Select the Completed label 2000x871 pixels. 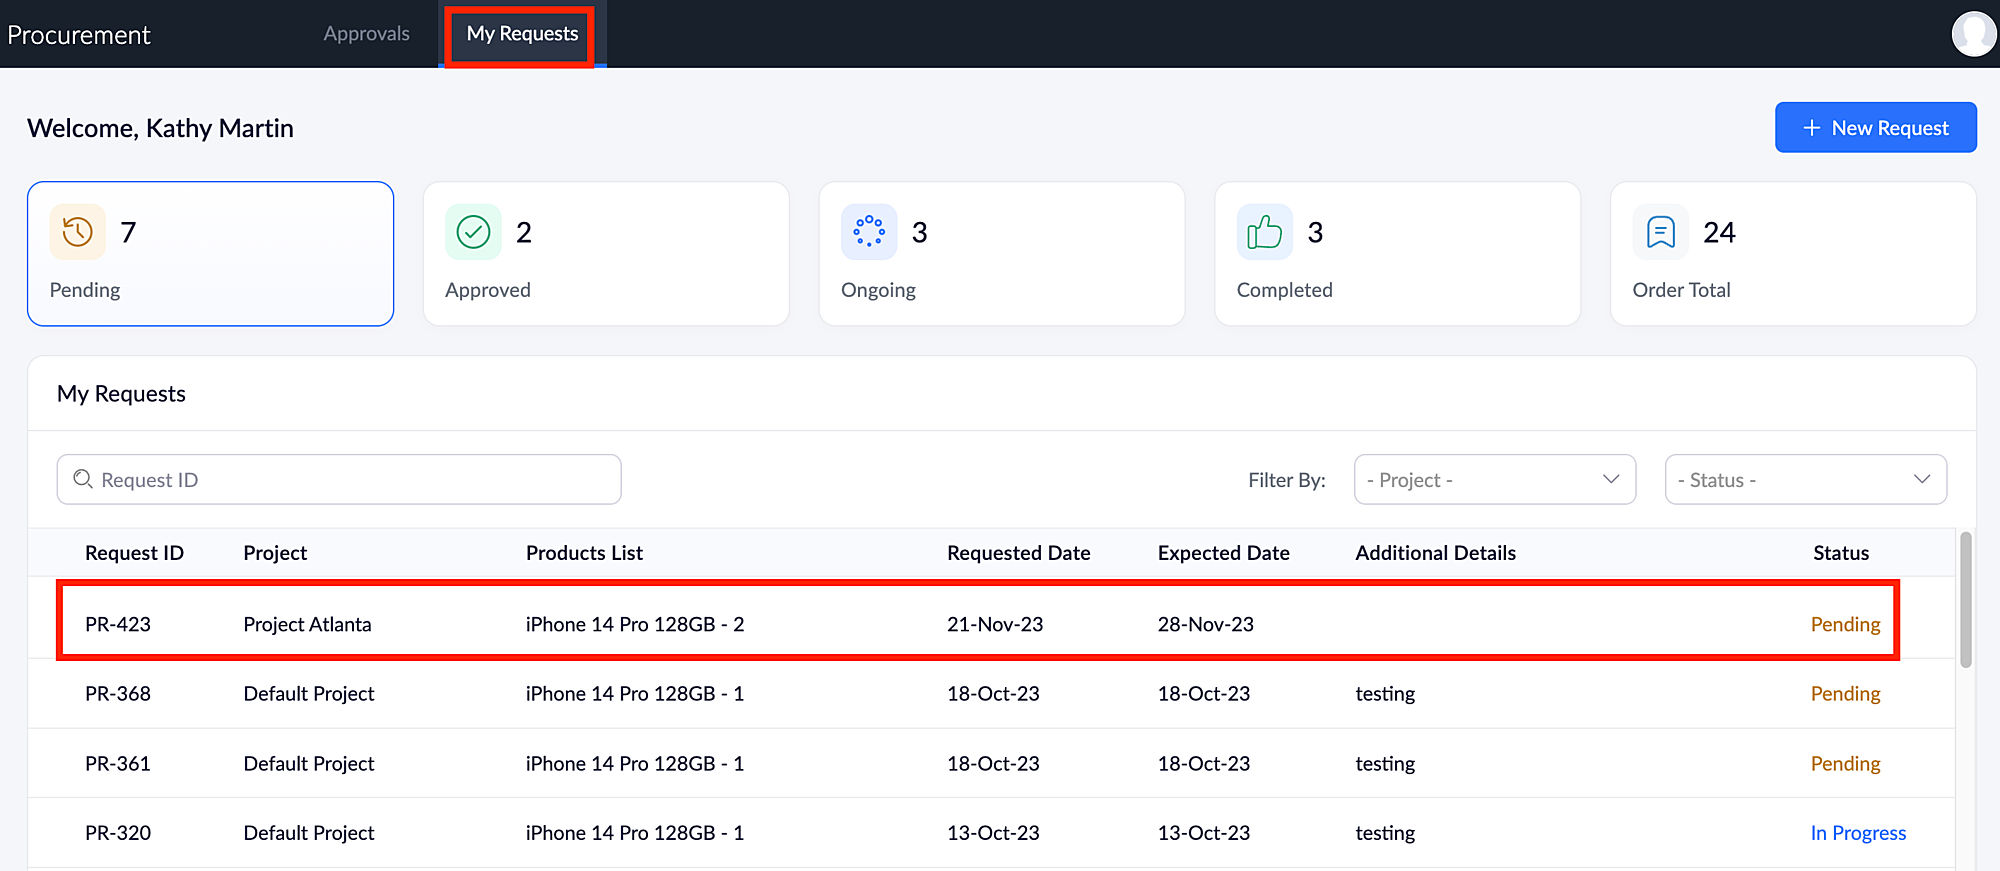coord(1285,290)
